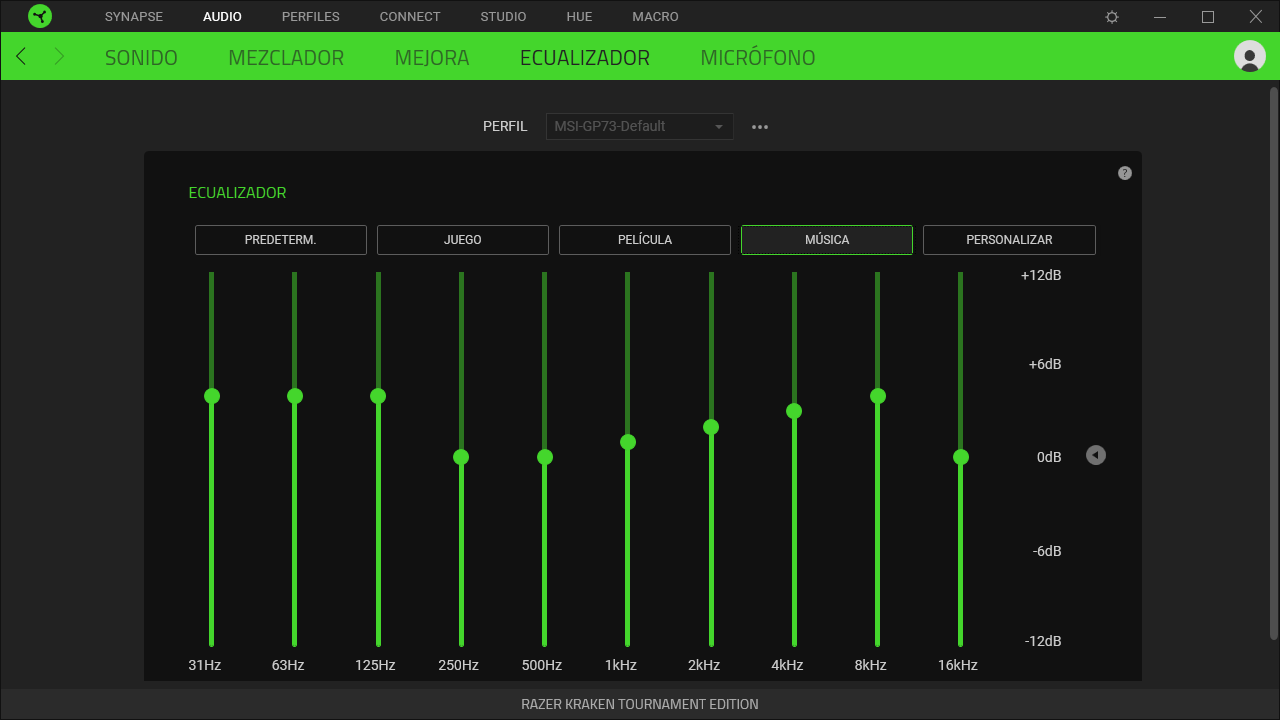Screen dimensions: 1280x720
Task: Click the 250Hz frequency label
Action: pyautogui.click(x=458, y=665)
